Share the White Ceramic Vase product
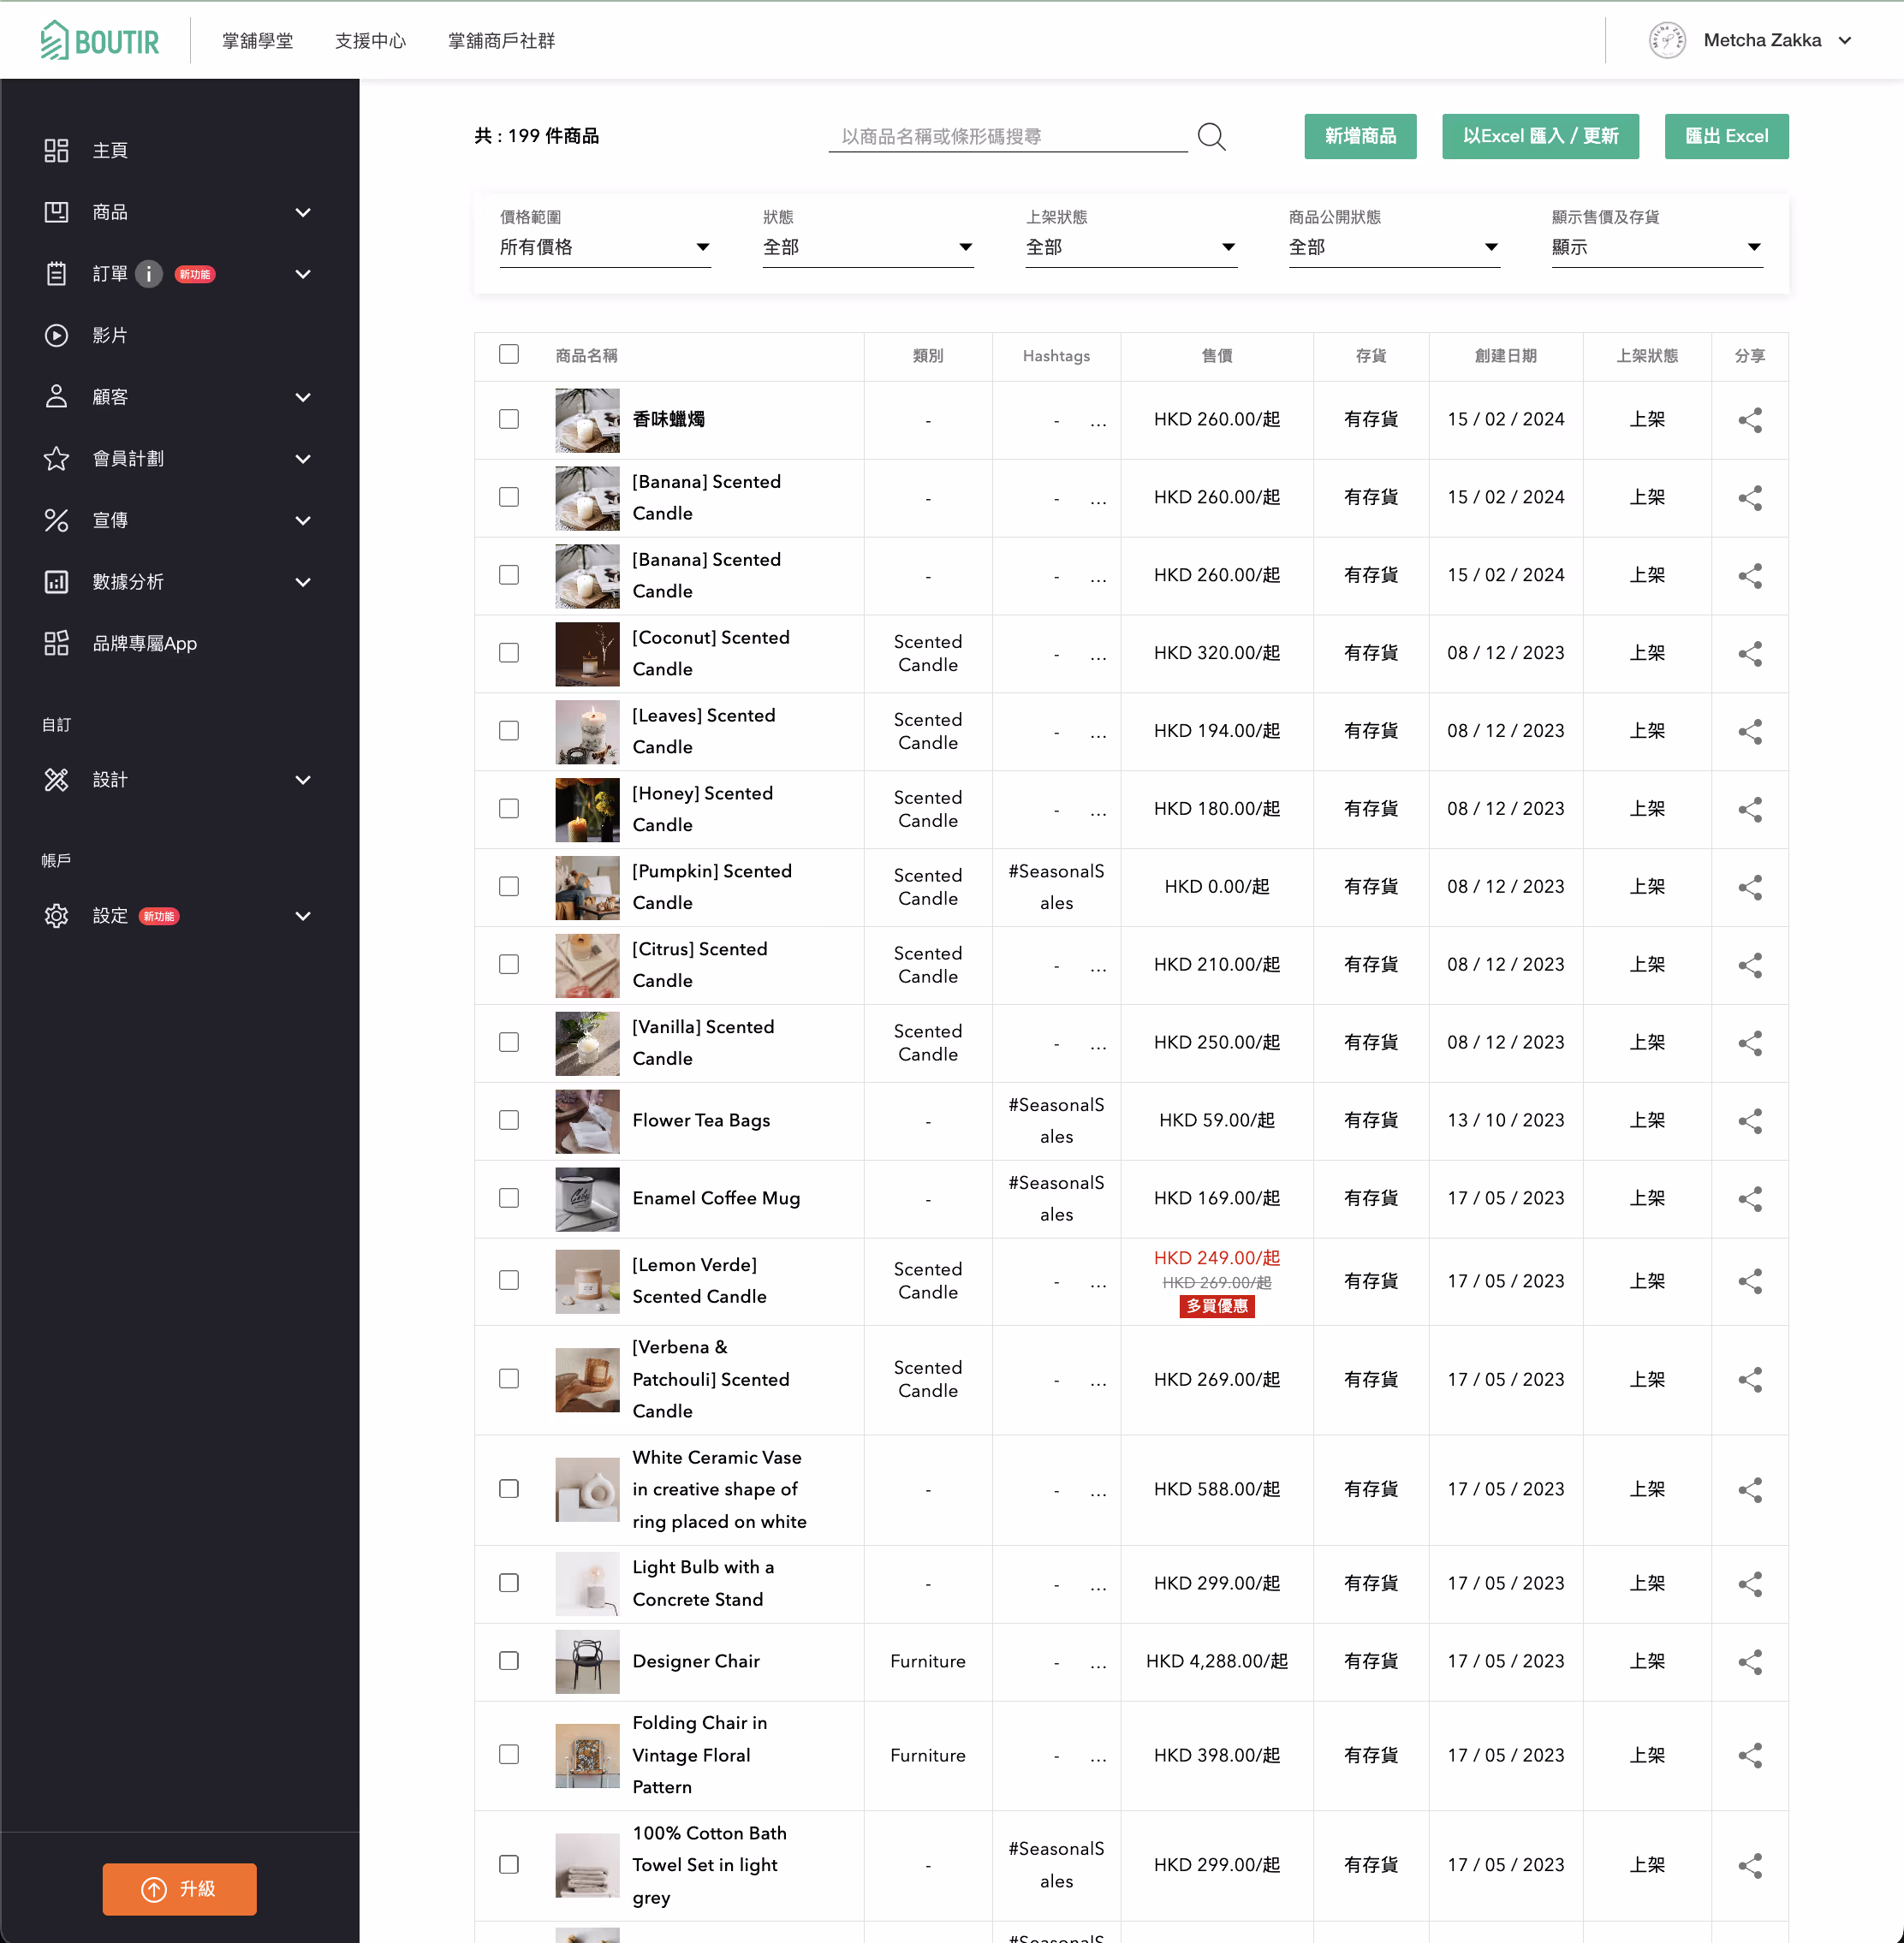 tap(1749, 1490)
